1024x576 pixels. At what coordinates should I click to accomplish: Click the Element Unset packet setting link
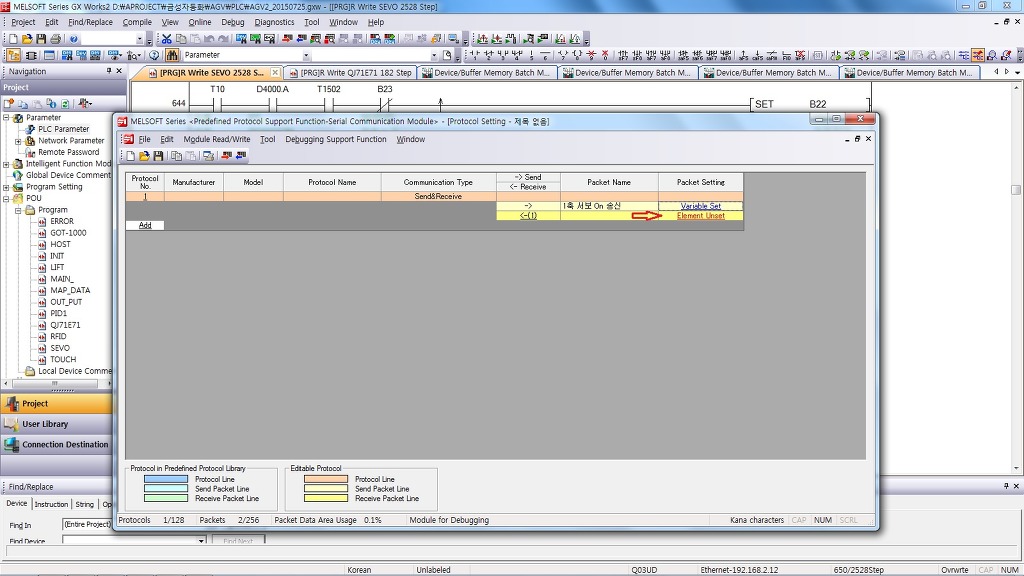point(700,216)
